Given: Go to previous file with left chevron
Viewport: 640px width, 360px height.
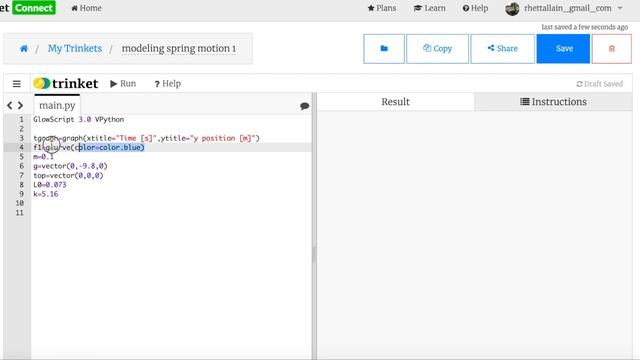Looking at the screenshot, I should [x=10, y=106].
